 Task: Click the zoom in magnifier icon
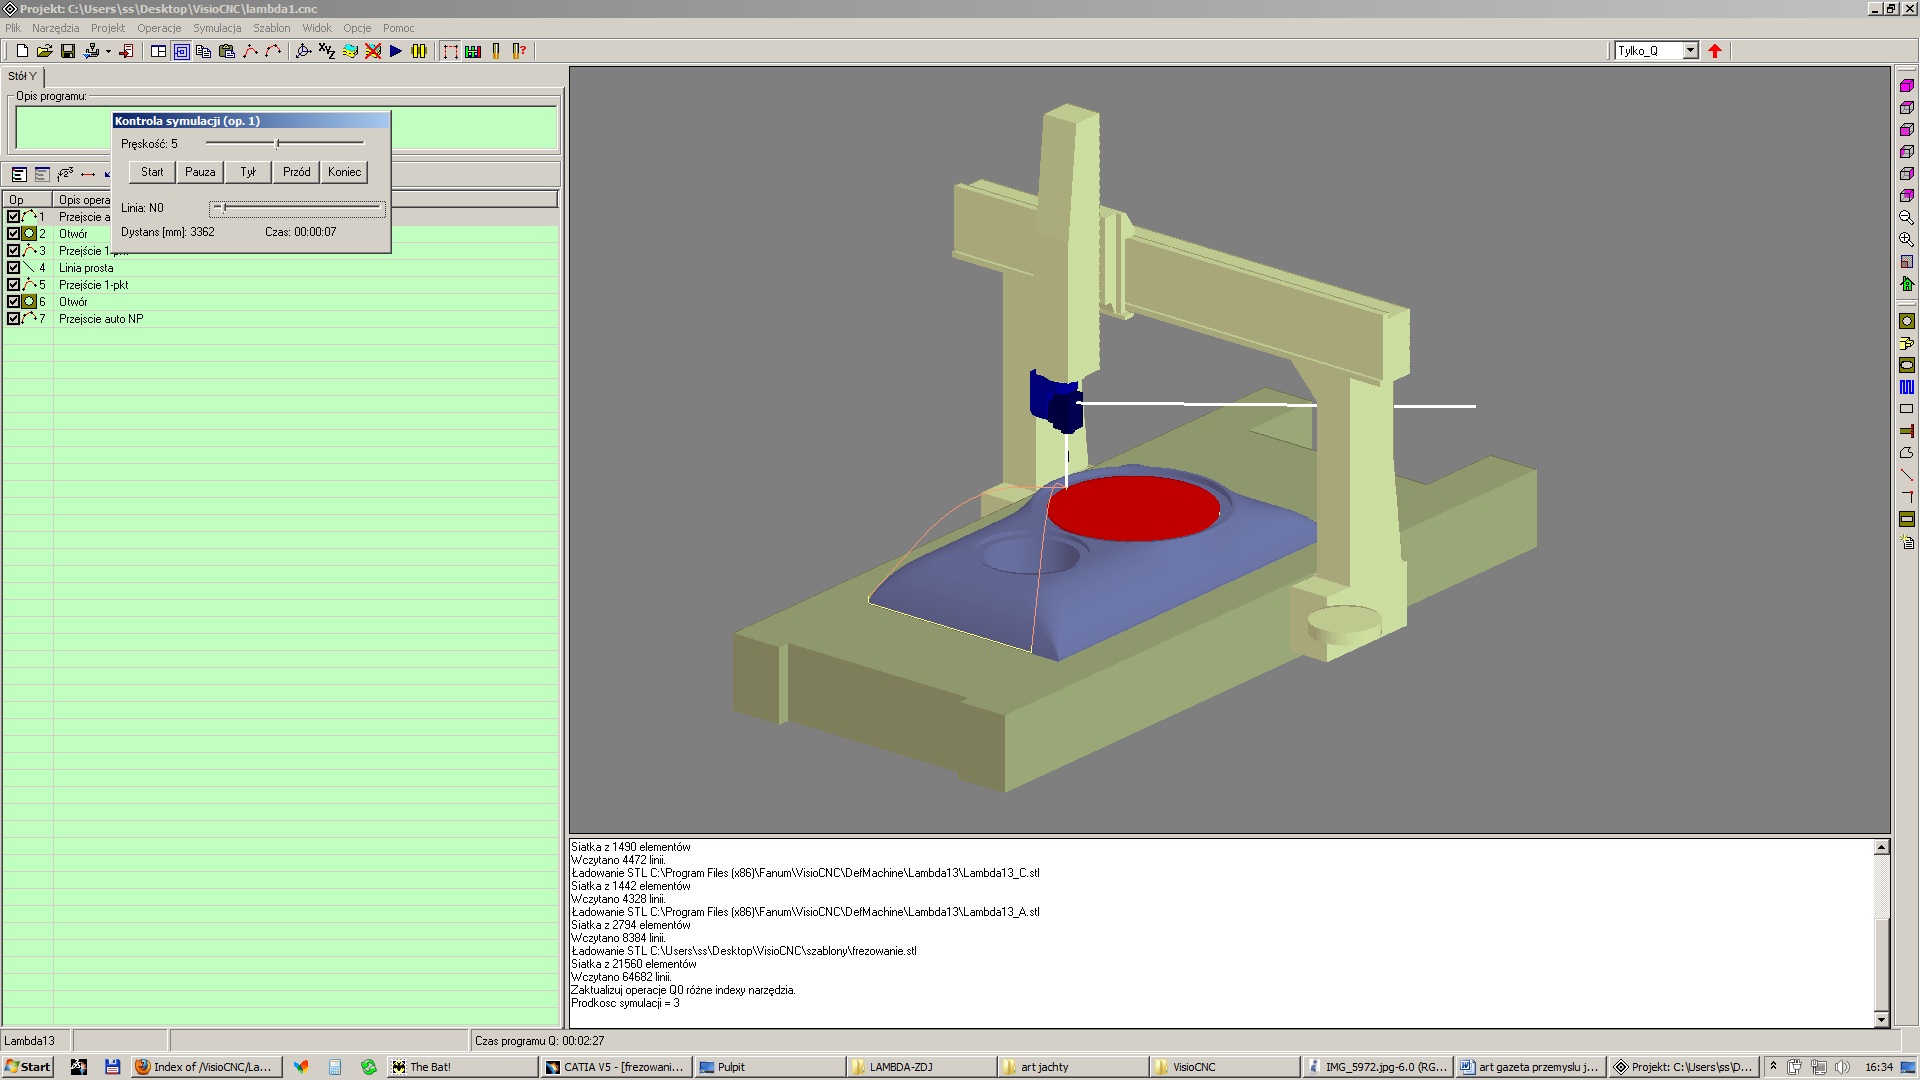(x=1906, y=240)
